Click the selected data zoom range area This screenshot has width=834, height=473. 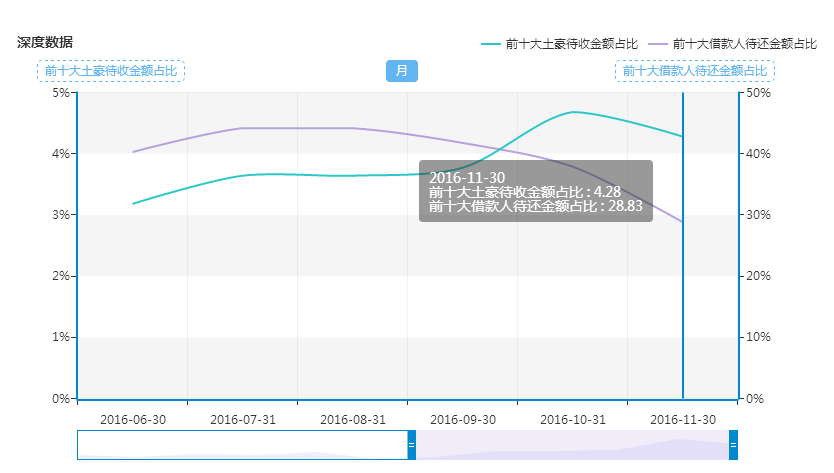coord(572,445)
